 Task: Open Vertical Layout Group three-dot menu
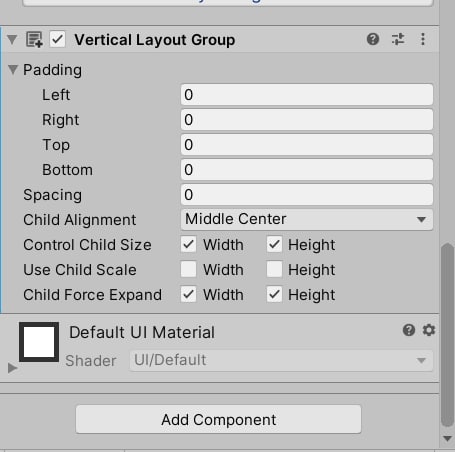click(423, 39)
